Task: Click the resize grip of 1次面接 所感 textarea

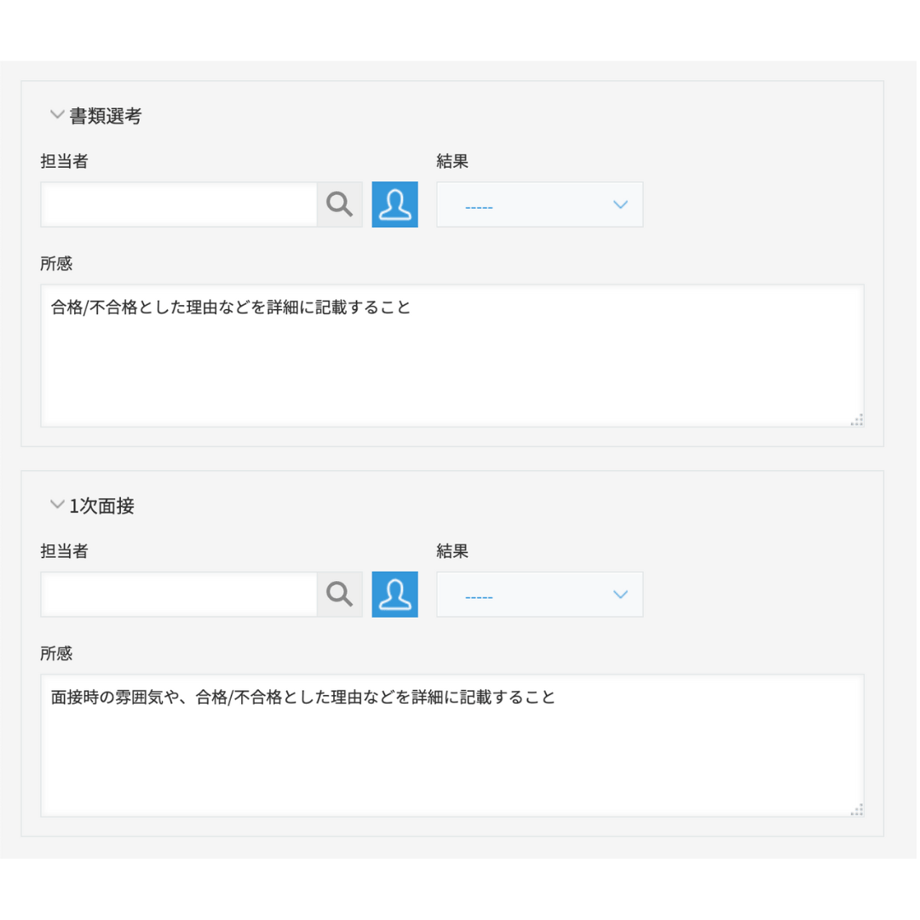Action: [x=857, y=810]
